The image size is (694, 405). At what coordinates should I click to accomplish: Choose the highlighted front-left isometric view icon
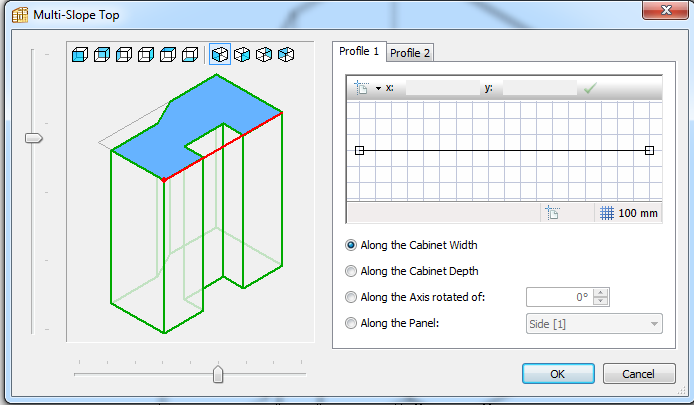click(220, 54)
